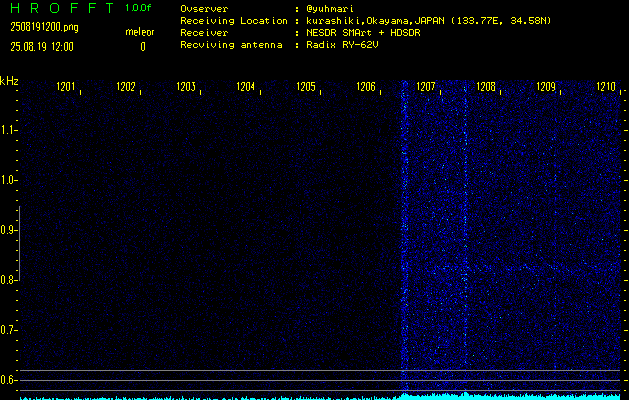Click the 1206 time marker

click(366, 87)
